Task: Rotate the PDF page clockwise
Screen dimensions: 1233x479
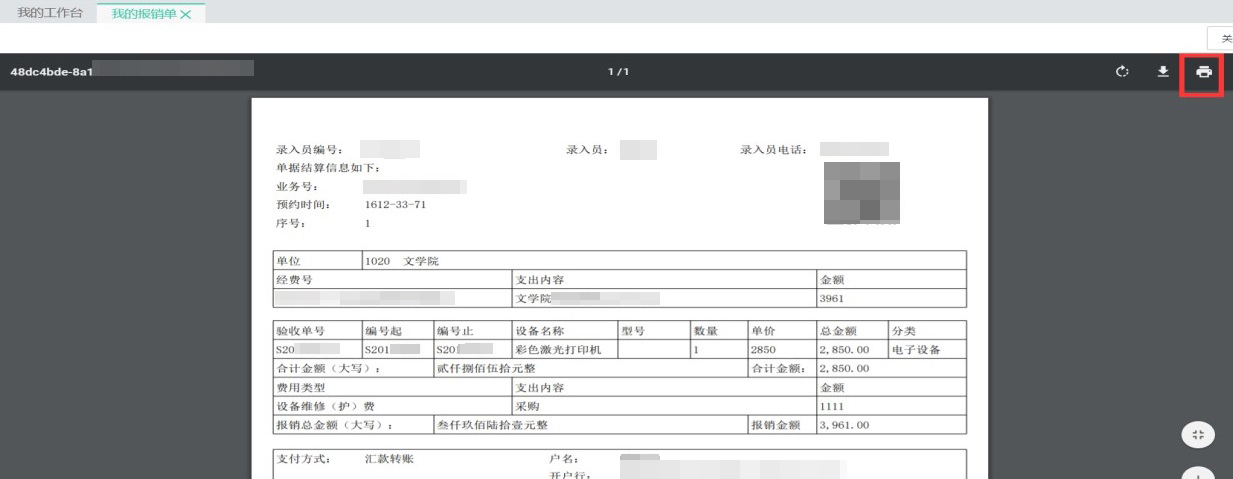Action: coord(1122,72)
